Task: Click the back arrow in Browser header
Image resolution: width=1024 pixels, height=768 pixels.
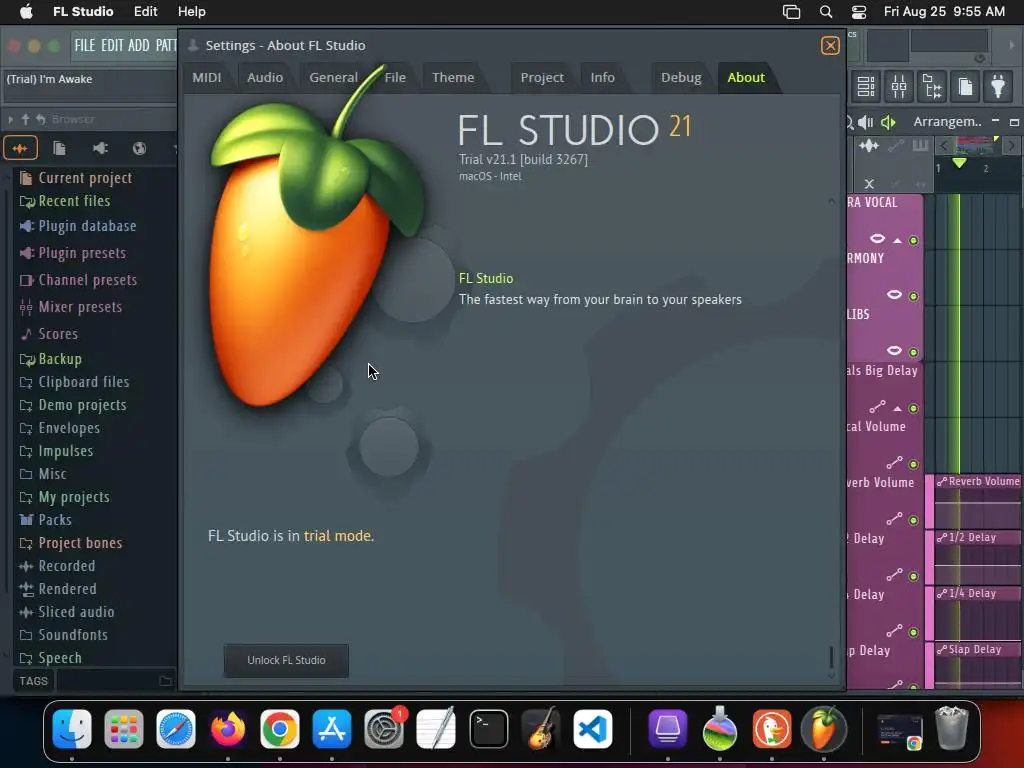Action: pyautogui.click(x=40, y=119)
